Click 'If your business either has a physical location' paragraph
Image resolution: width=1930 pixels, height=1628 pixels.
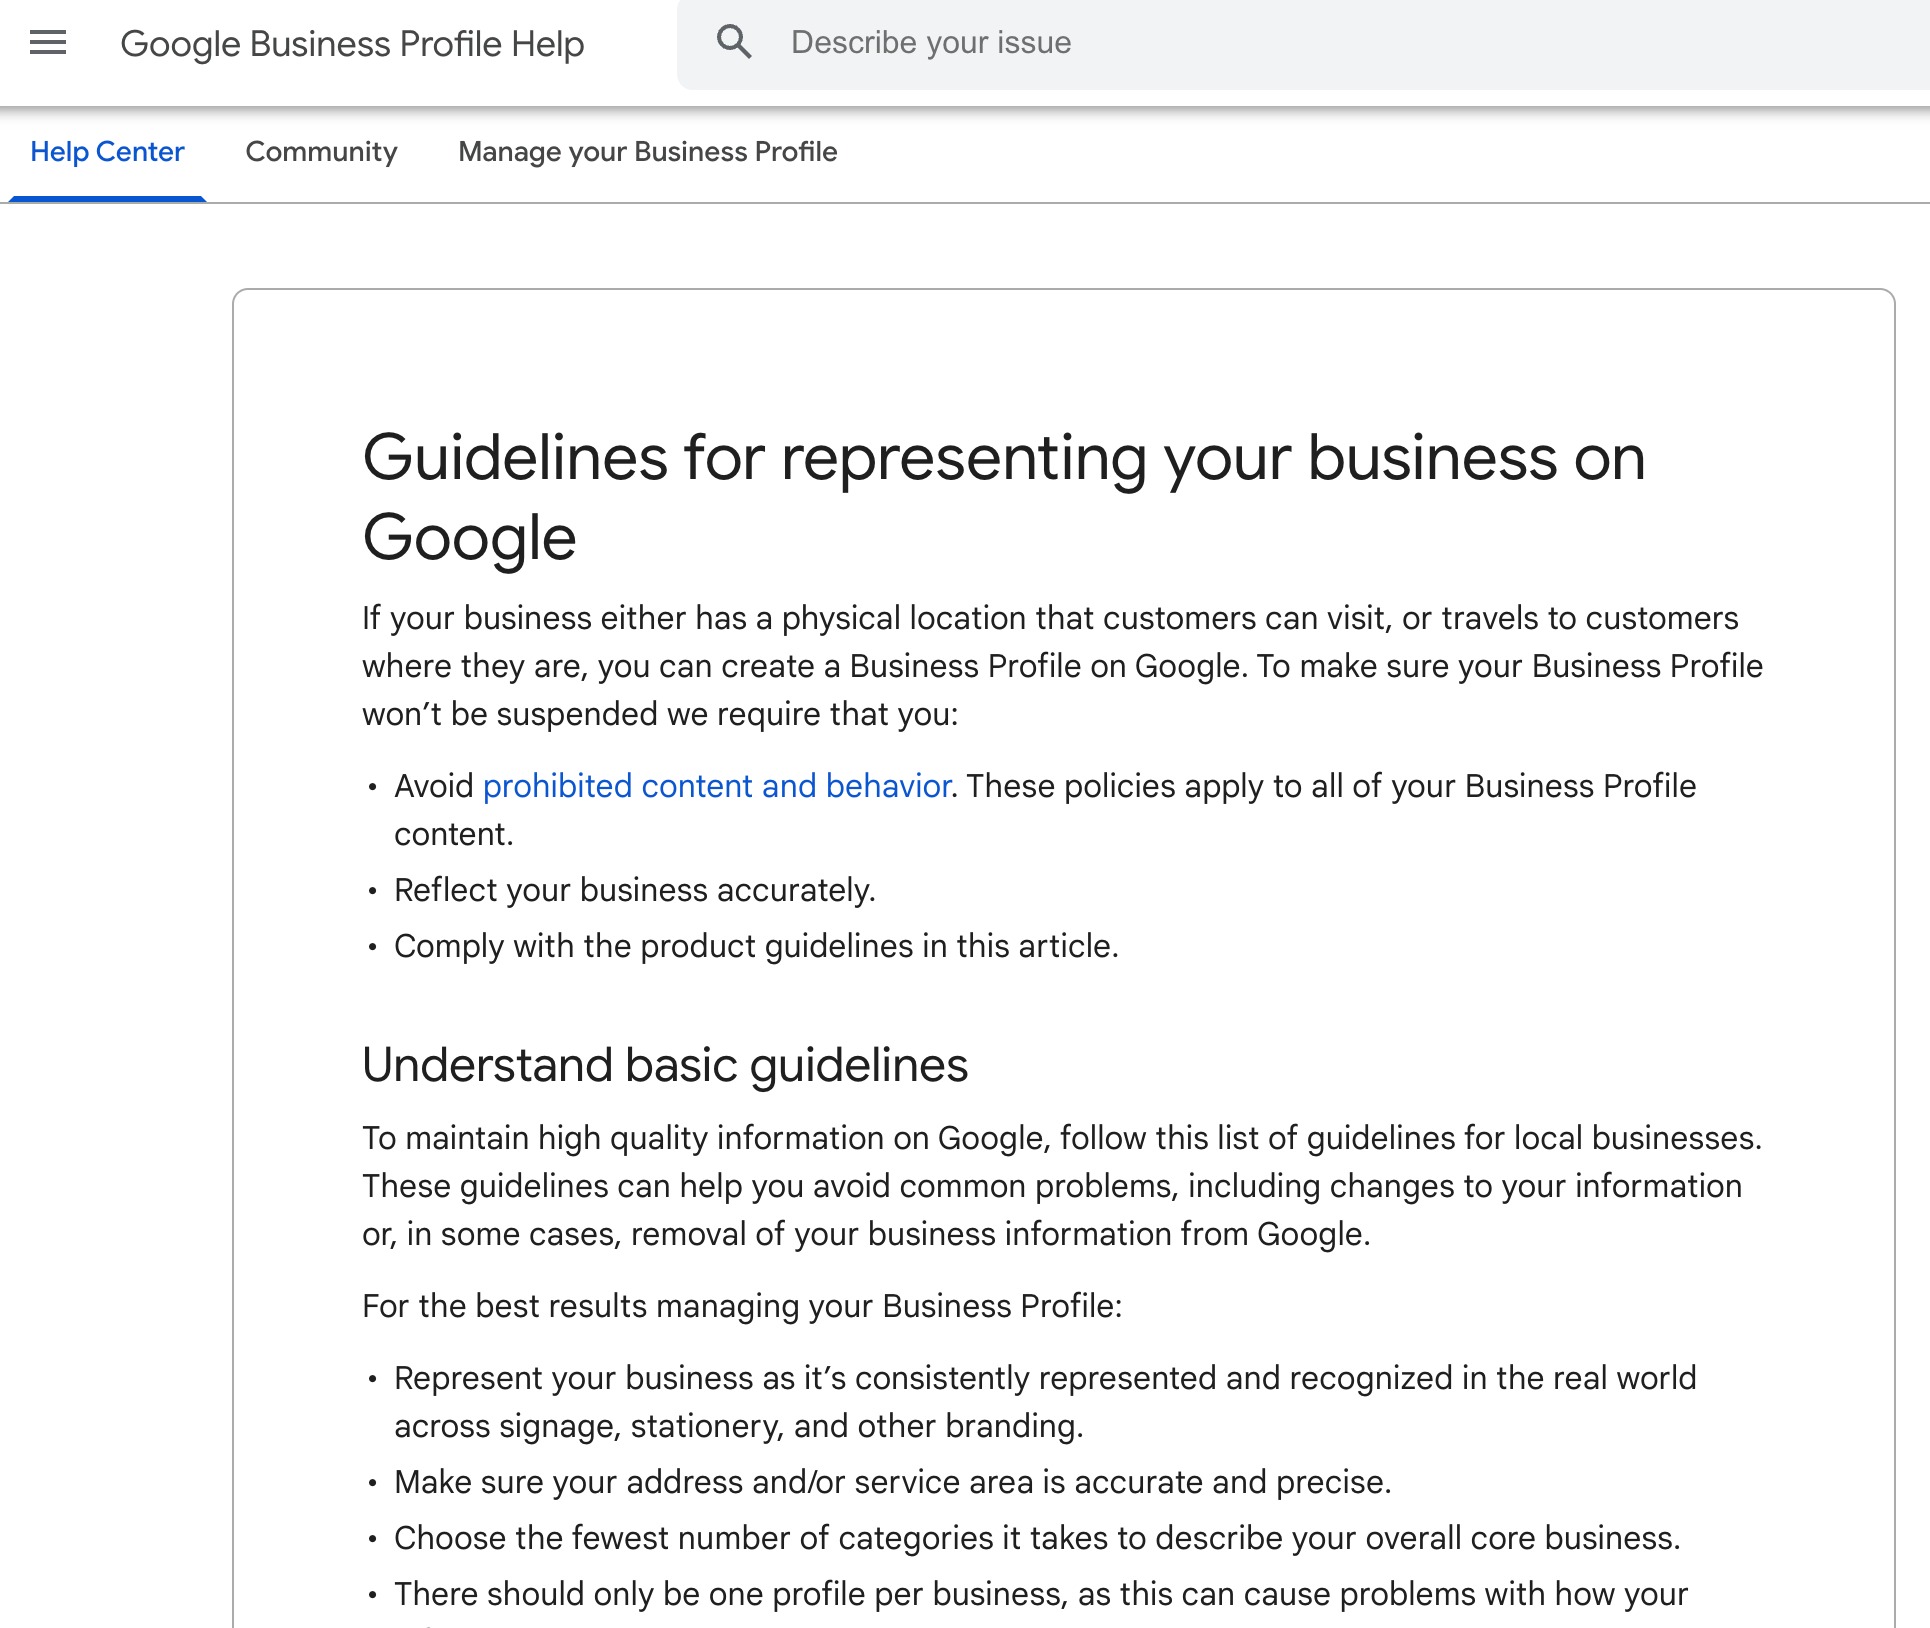1062,666
